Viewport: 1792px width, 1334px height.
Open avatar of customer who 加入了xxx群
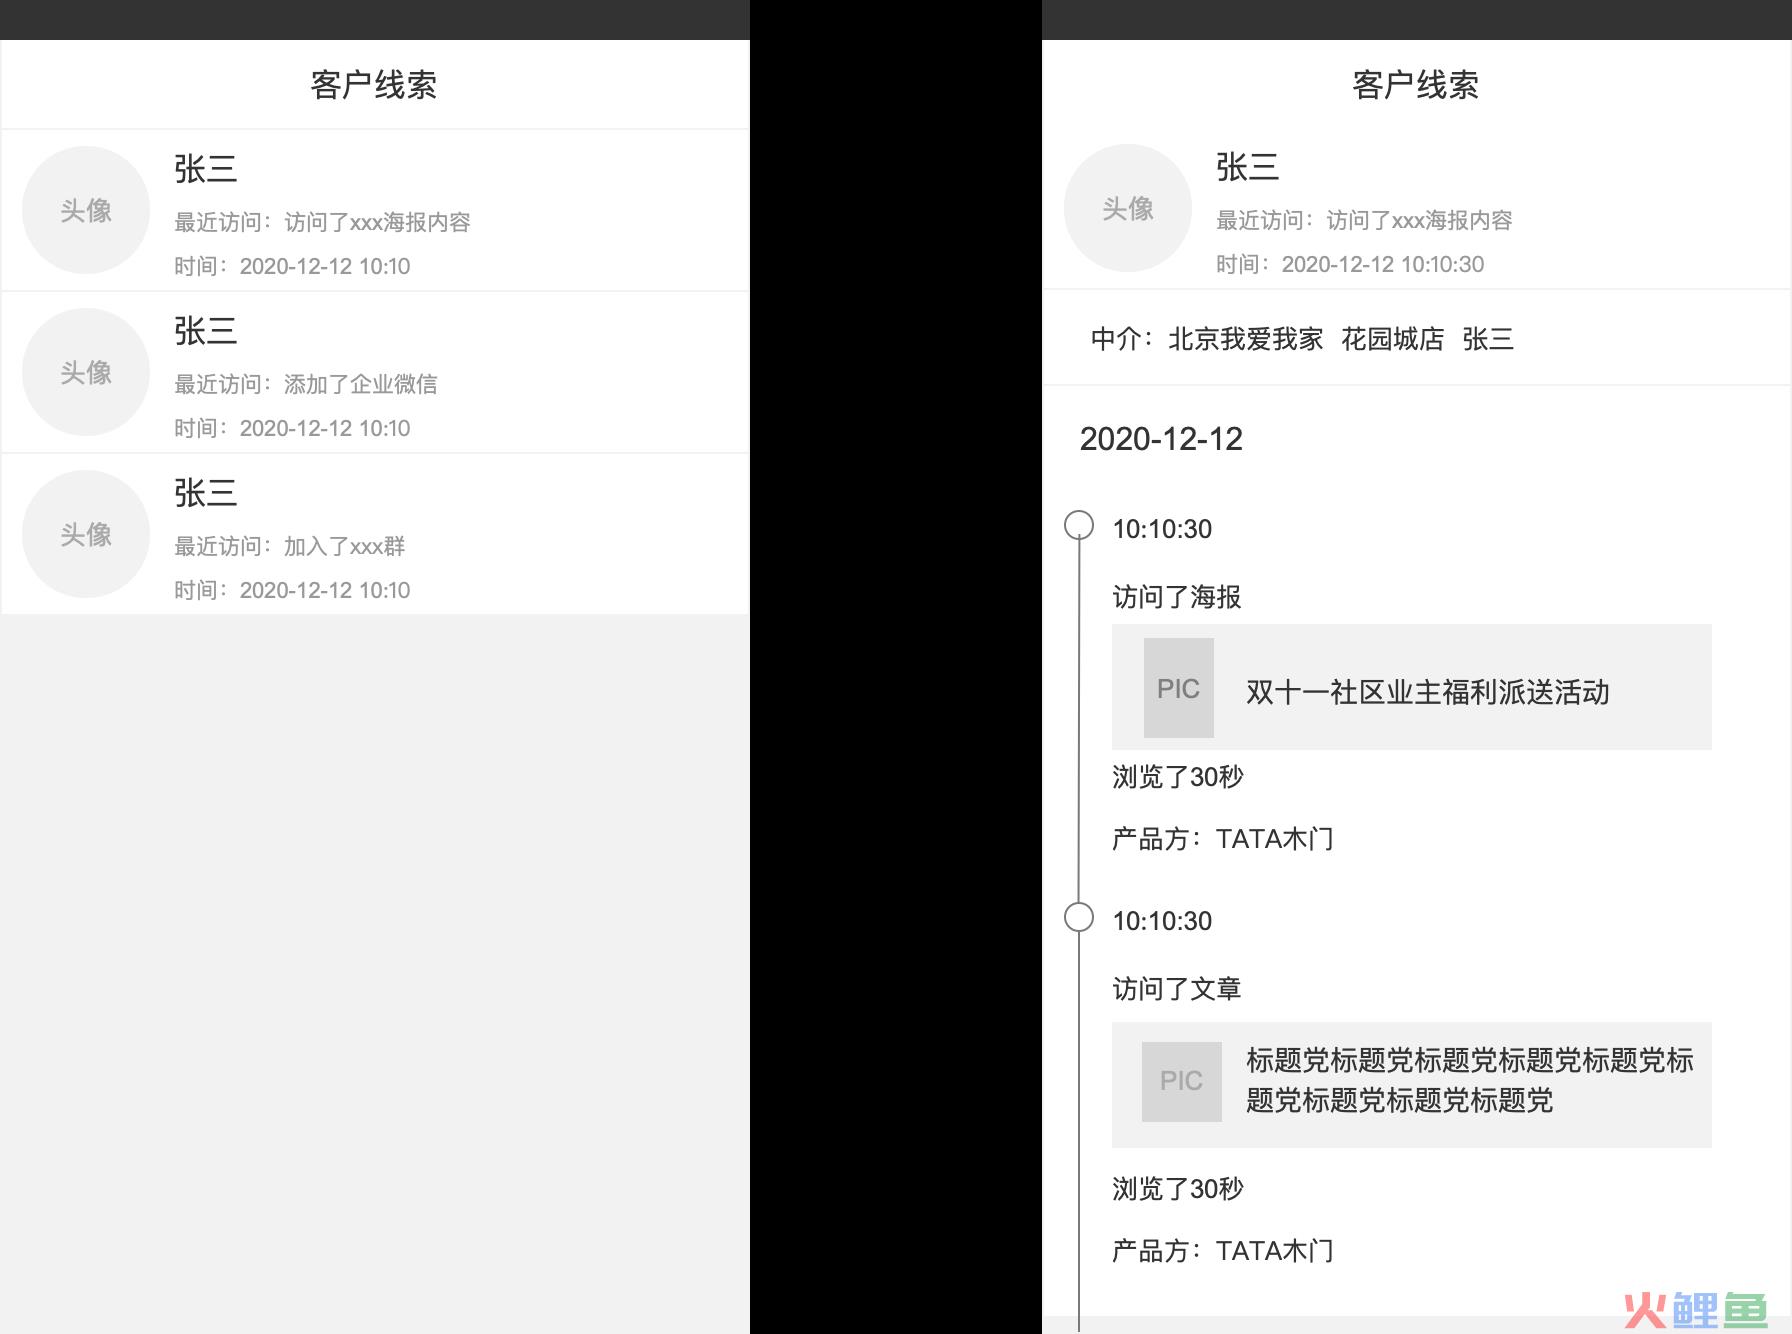(x=86, y=534)
